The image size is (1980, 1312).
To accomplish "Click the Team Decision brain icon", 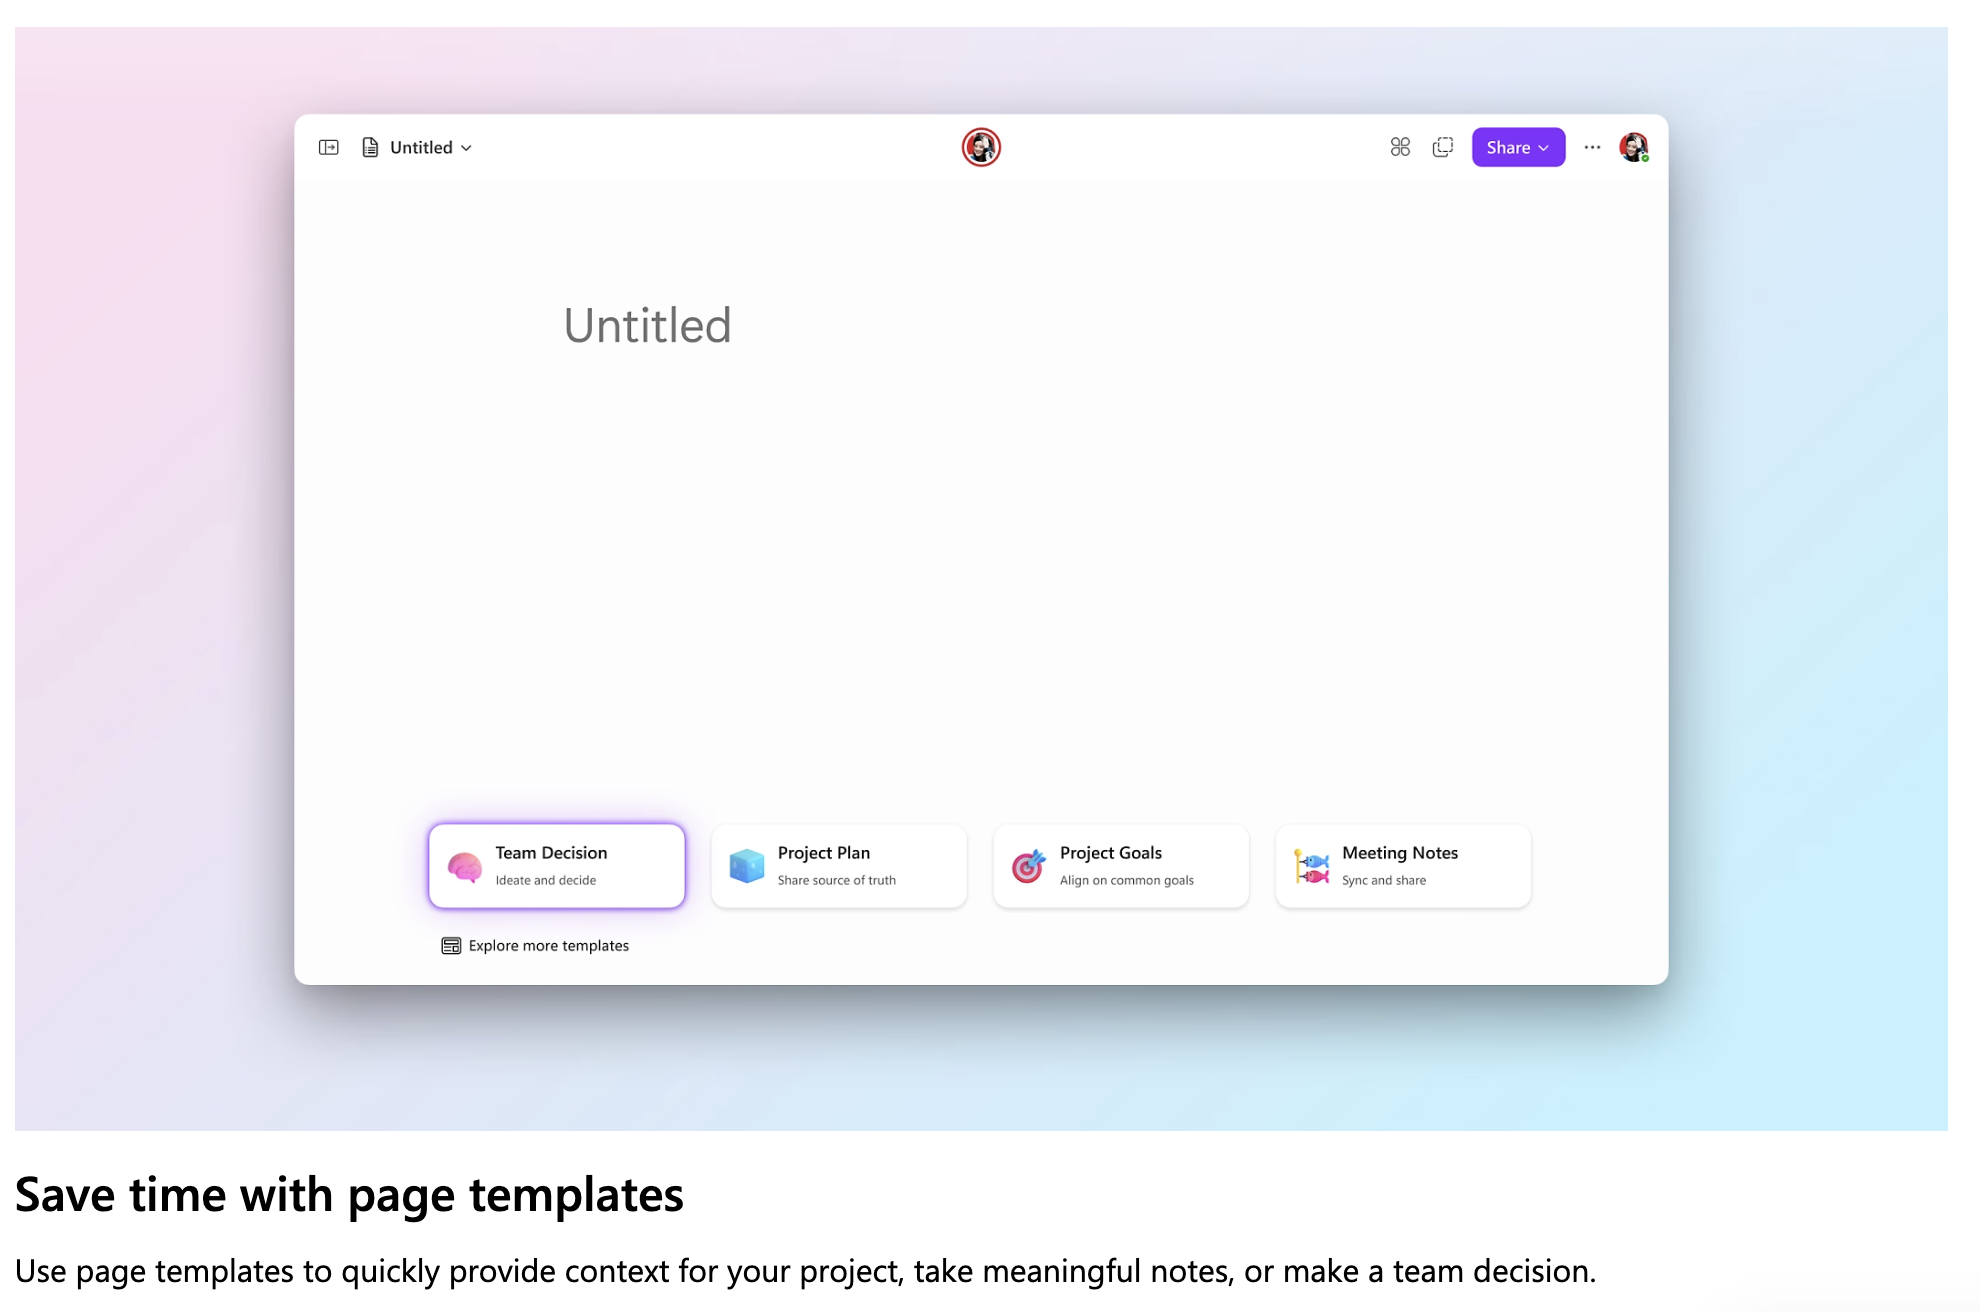I will click(x=464, y=865).
